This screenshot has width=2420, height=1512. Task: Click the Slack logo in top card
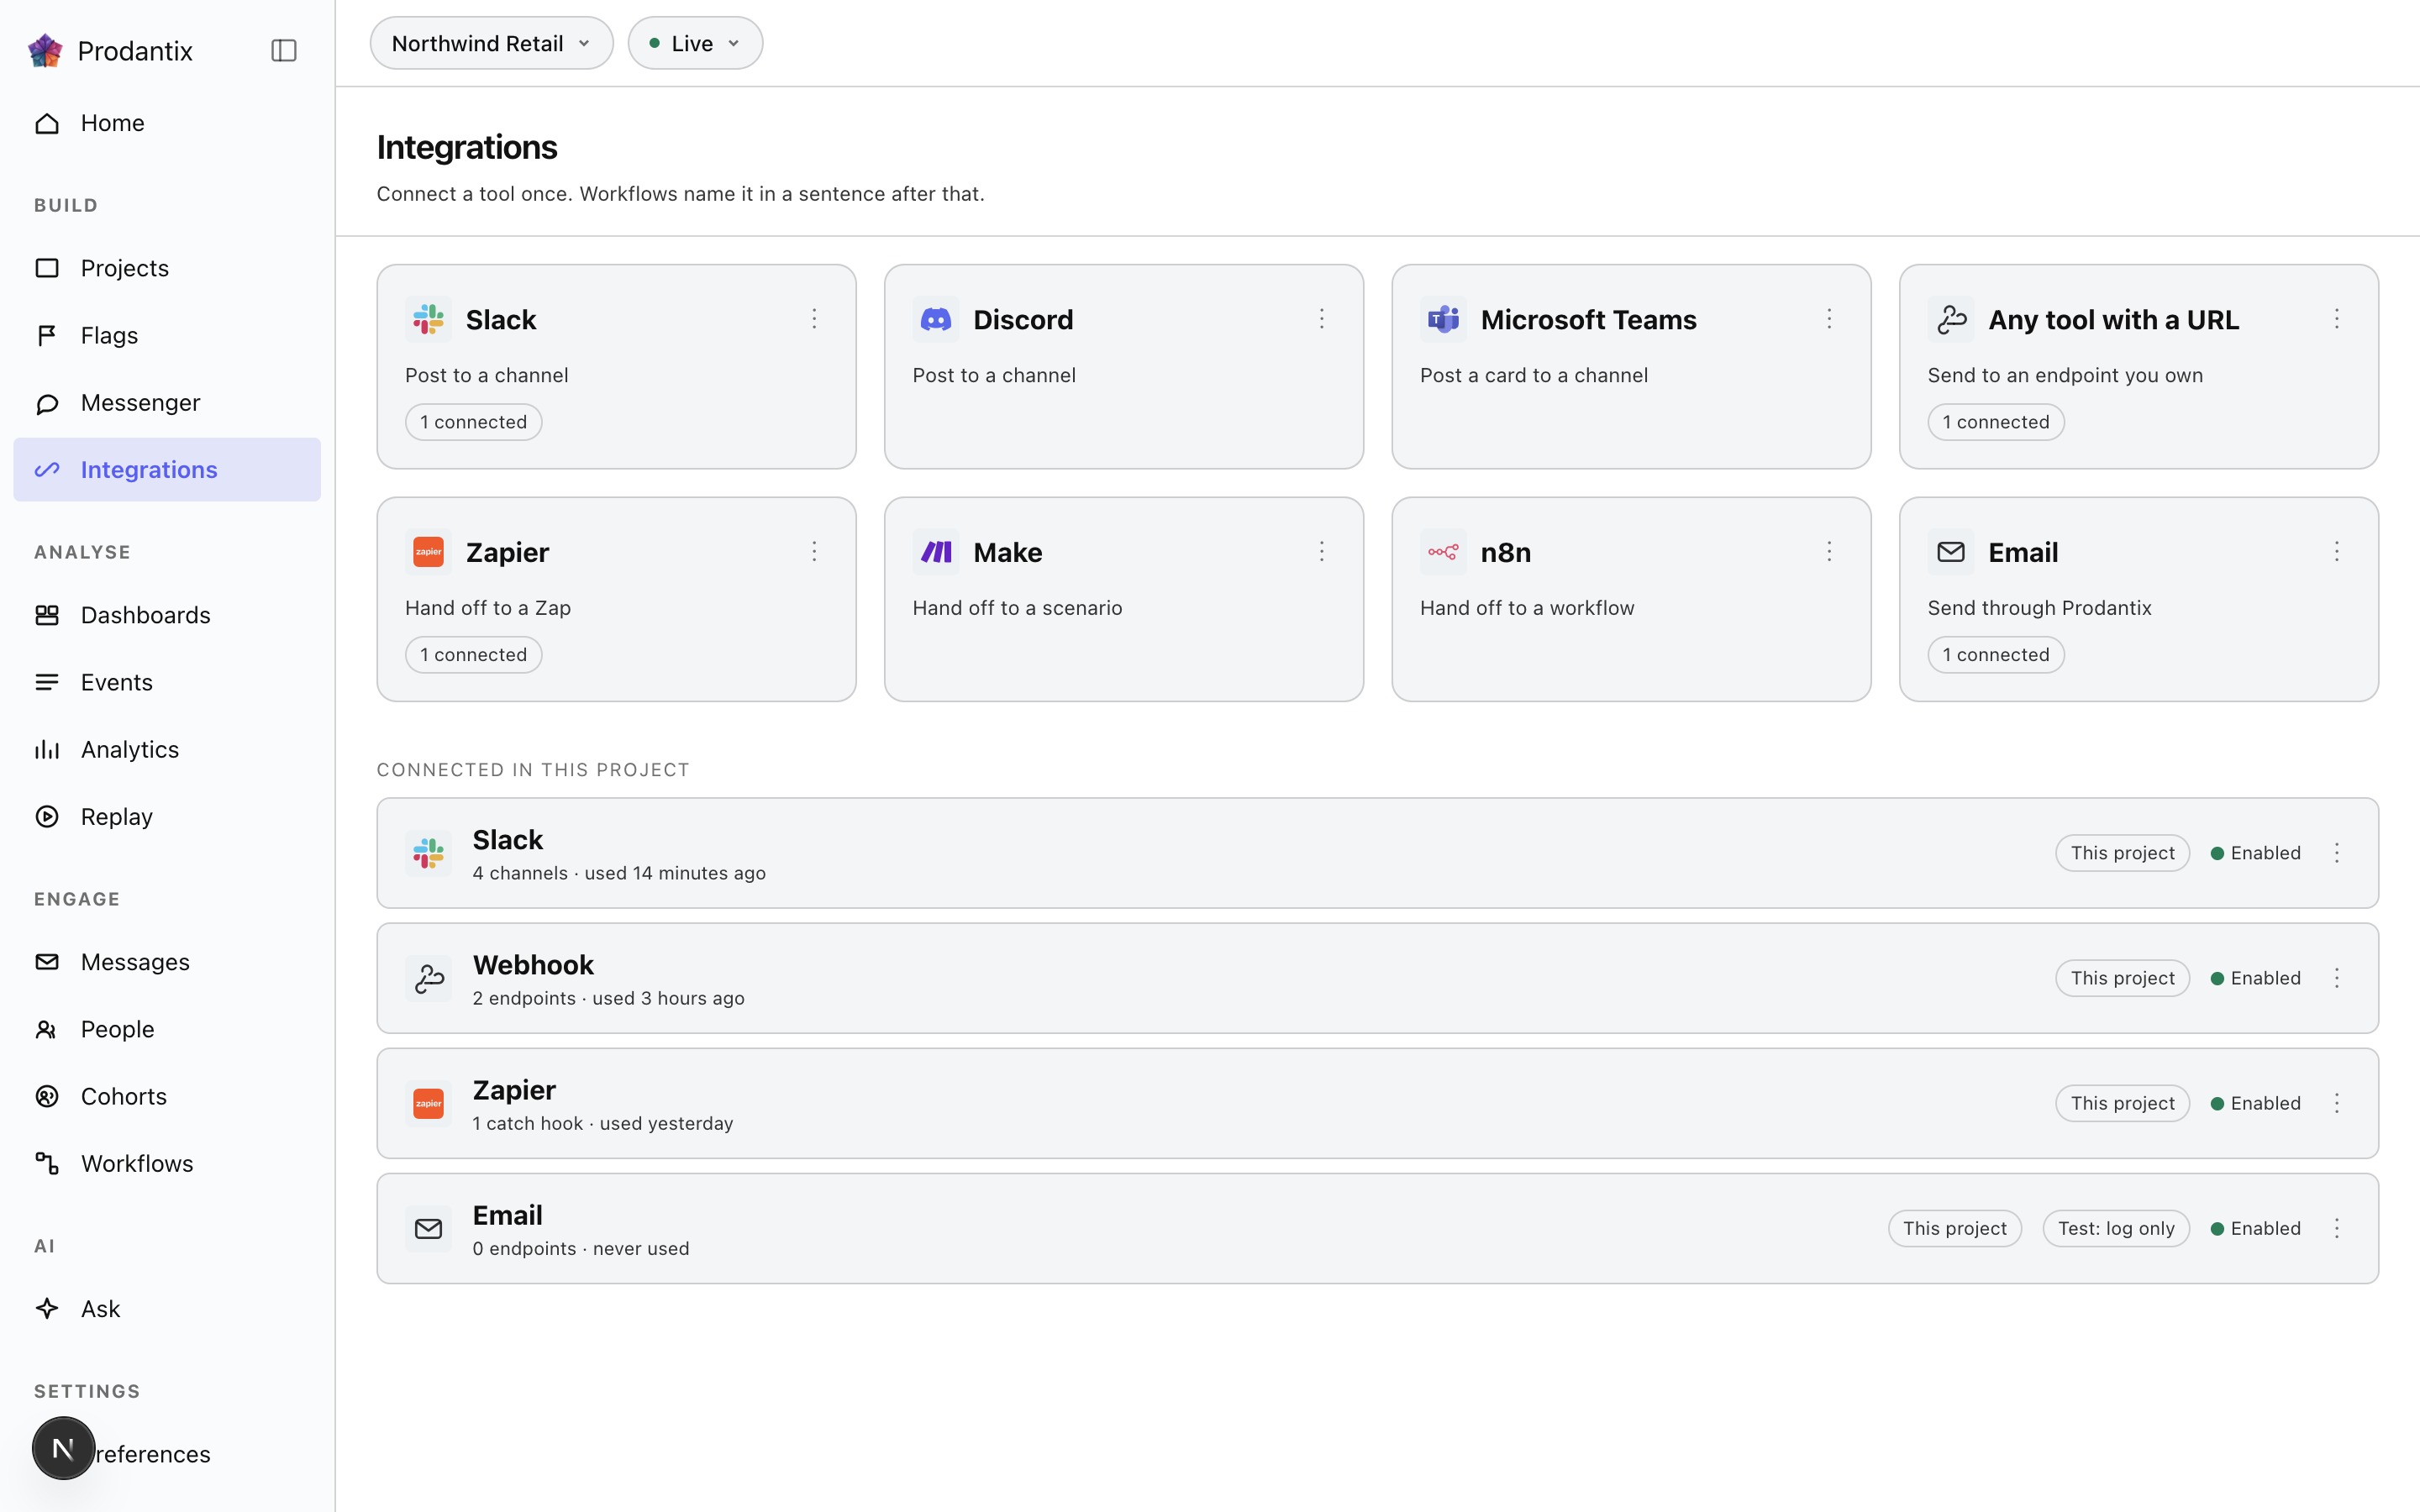428,319
